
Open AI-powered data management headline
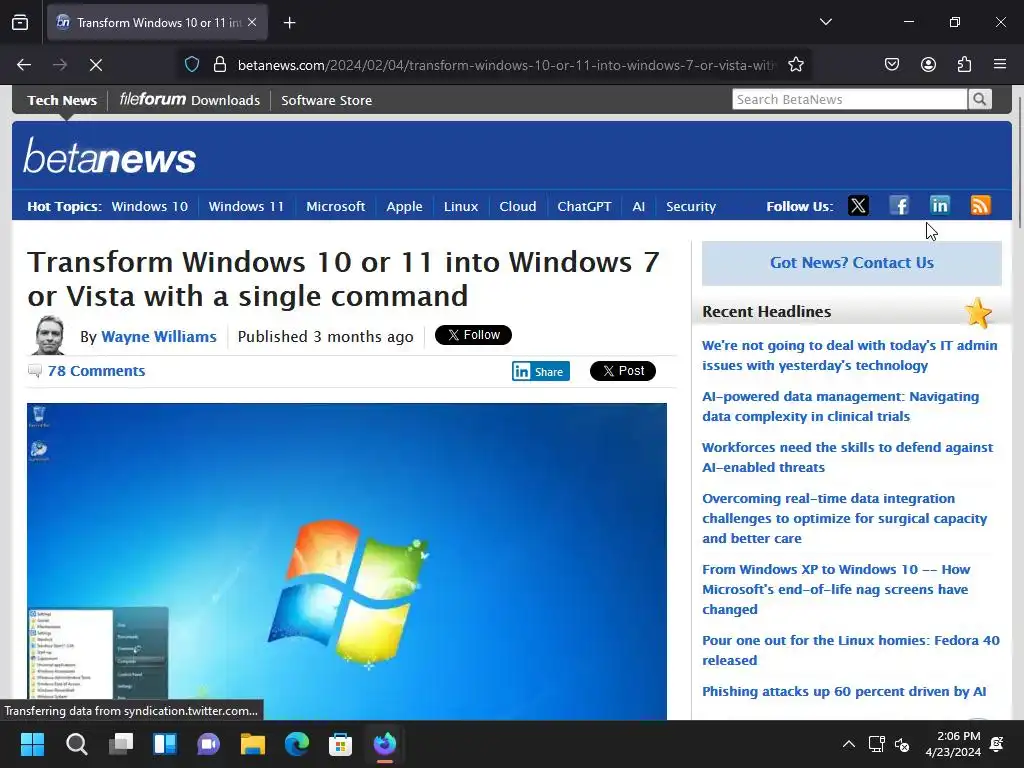[840, 406]
